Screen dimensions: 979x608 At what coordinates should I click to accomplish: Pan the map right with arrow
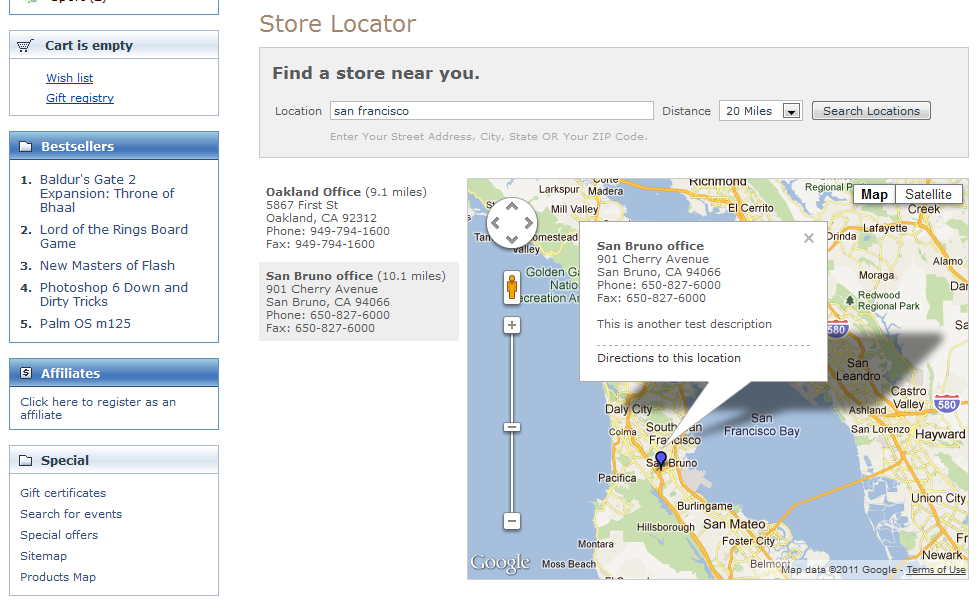[528, 223]
